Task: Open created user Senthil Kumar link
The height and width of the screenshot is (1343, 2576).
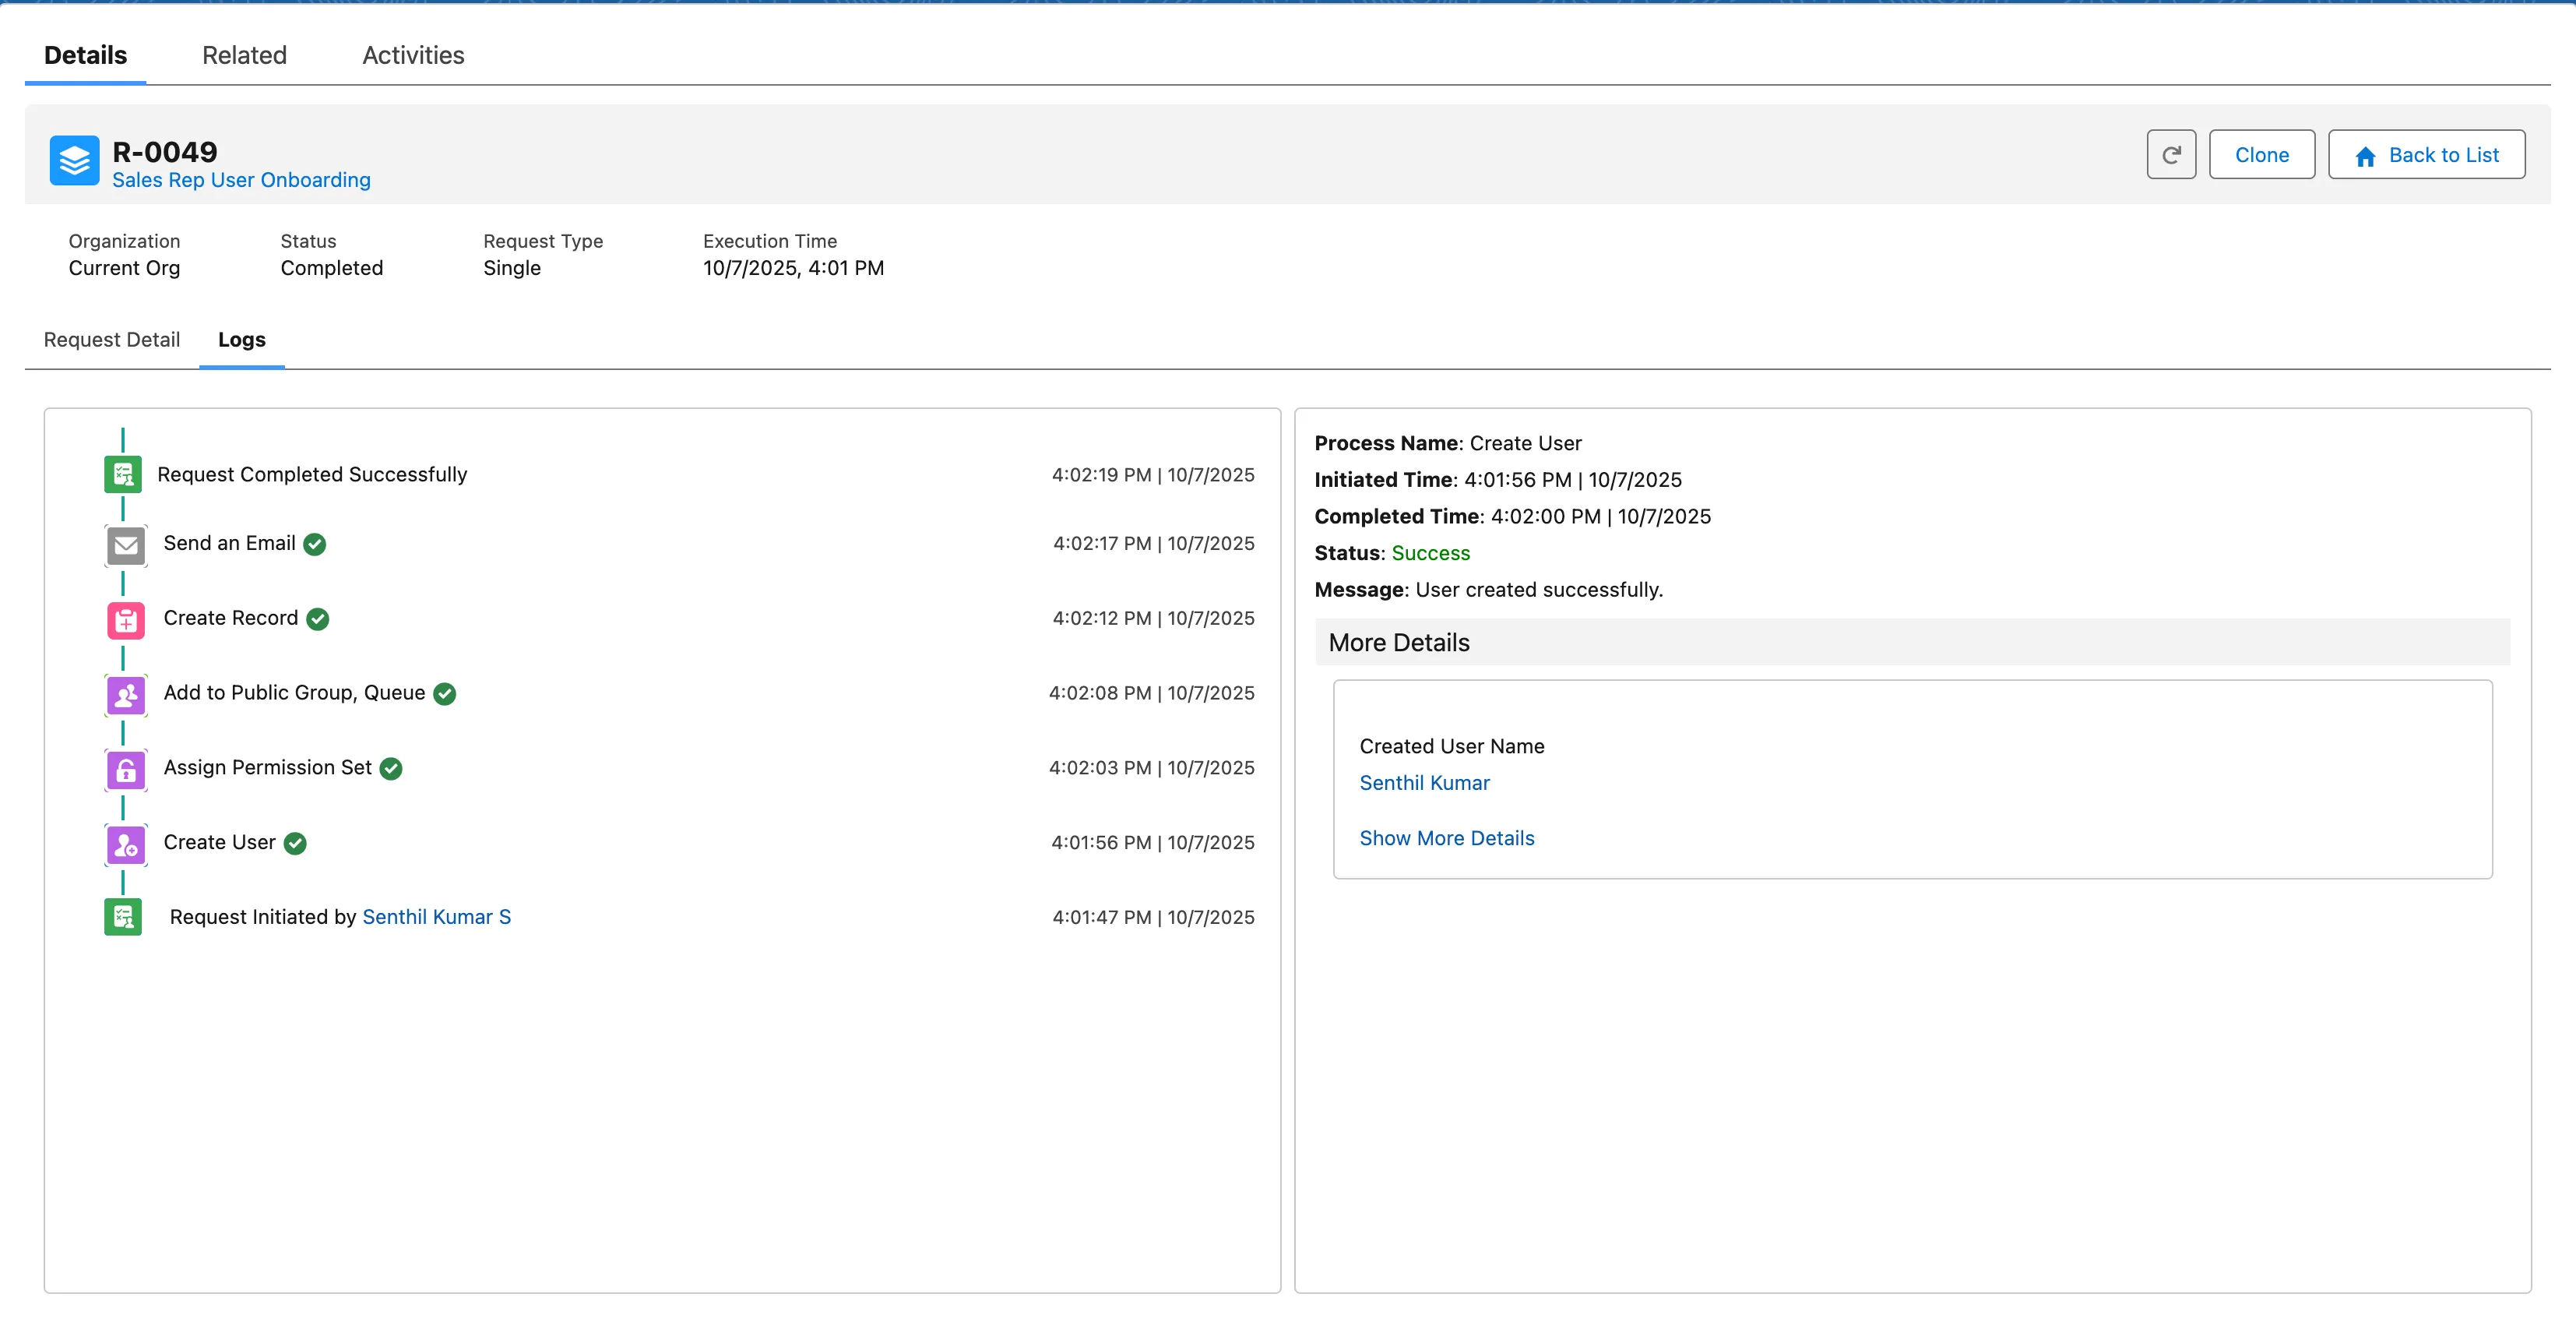Action: 1424,783
